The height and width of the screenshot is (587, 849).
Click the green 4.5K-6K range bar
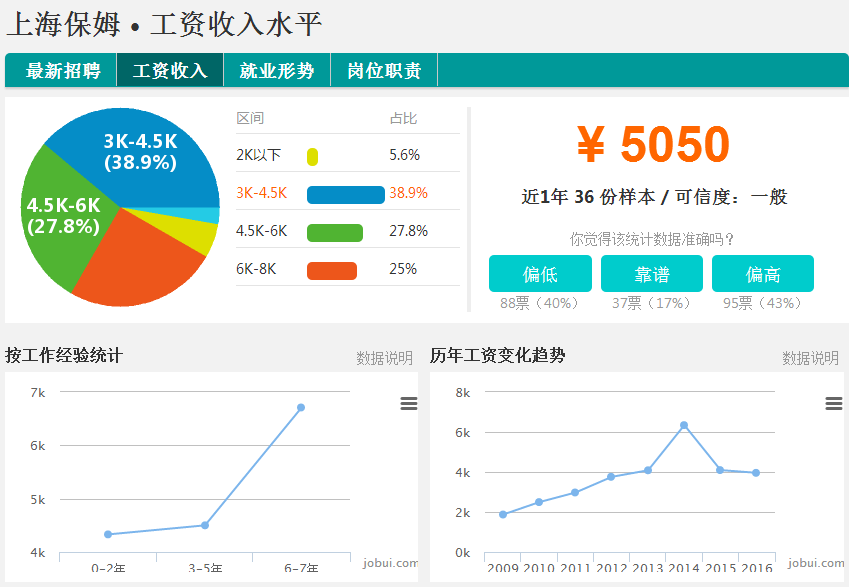334,232
